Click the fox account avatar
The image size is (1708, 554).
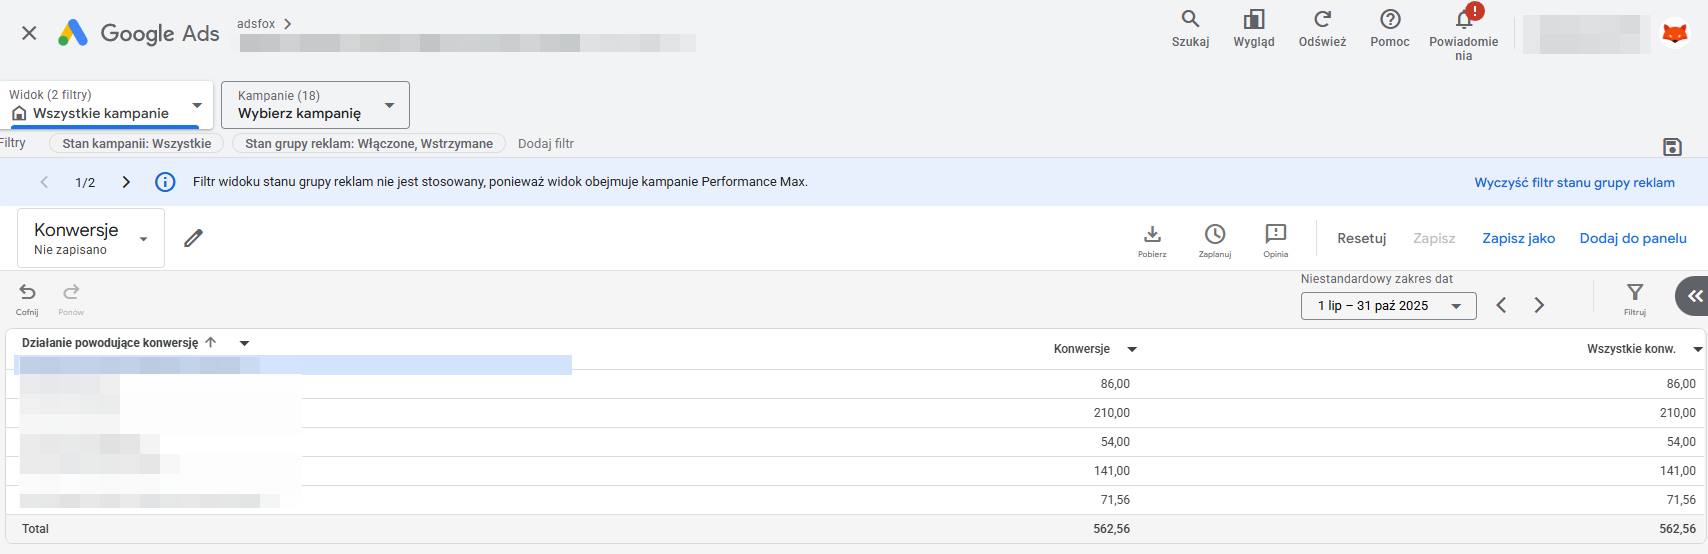coord(1674,33)
